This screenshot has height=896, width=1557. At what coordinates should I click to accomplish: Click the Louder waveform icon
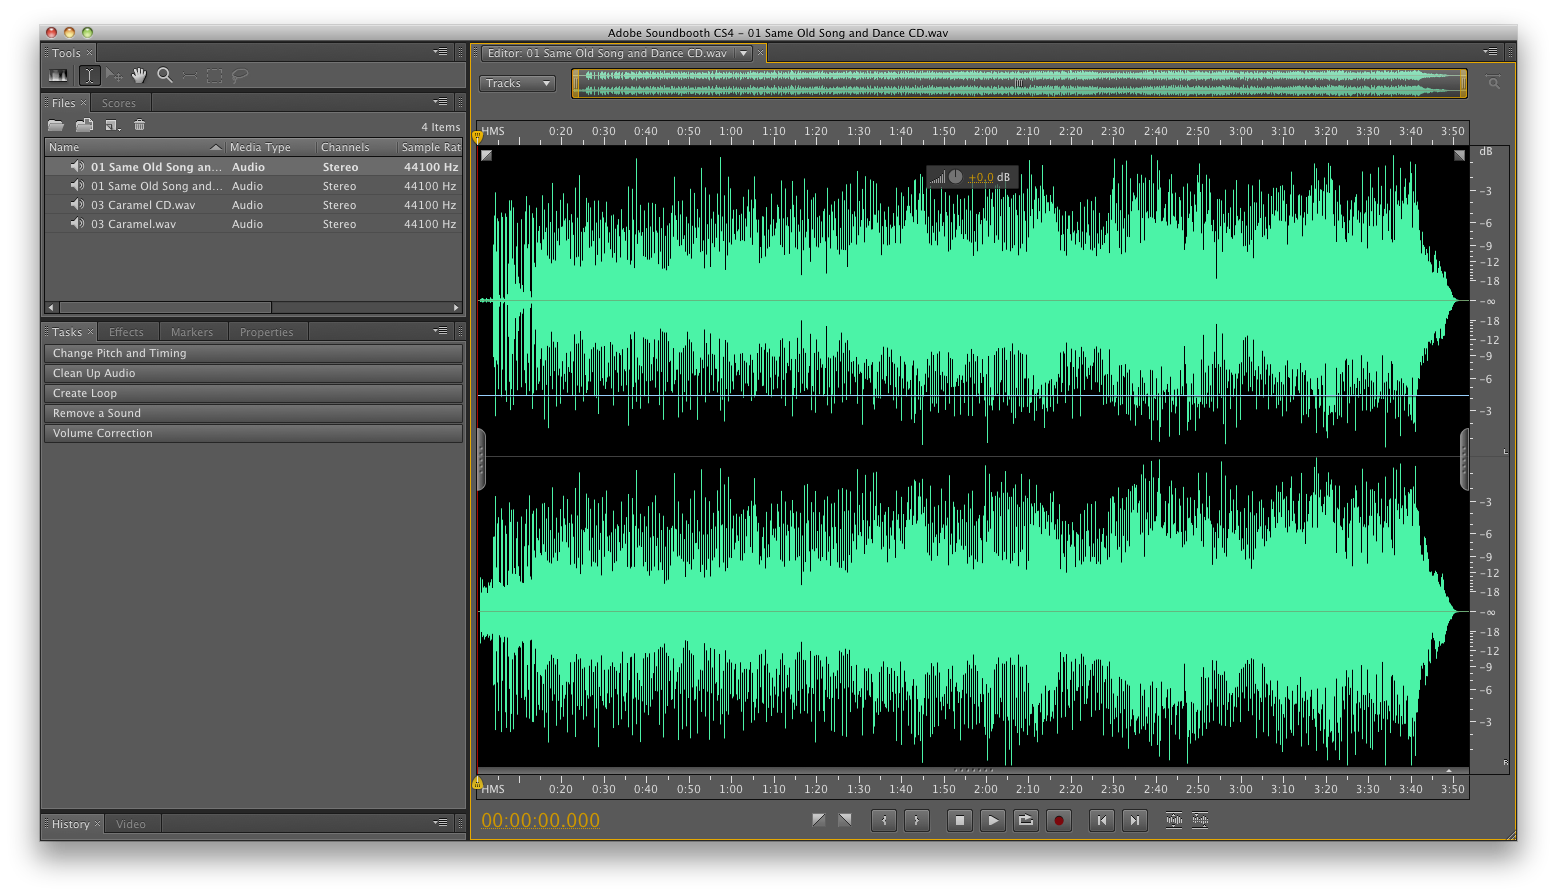(x=1174, y=820)
